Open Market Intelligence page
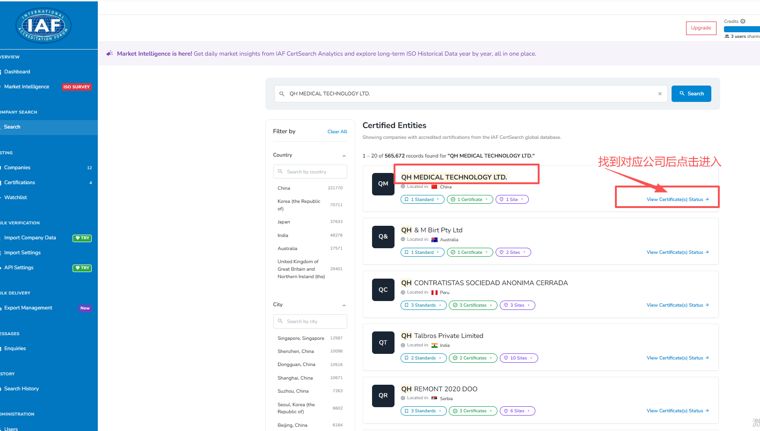The height and width of the screenshot is (431, 760). 27,87
